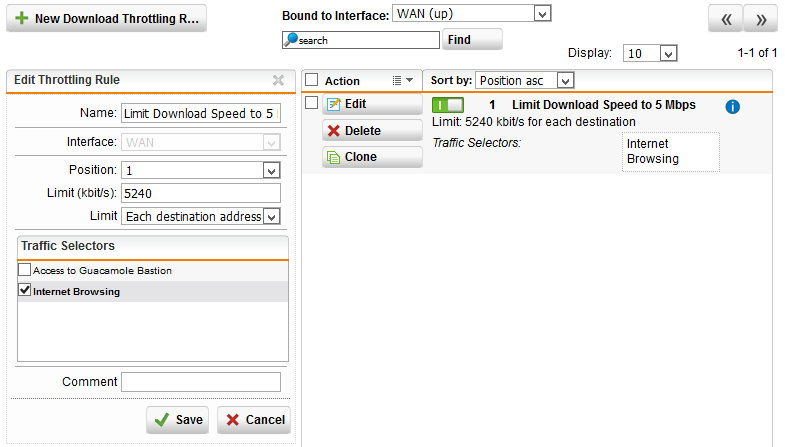Tick the checkbox for rule 1 row

tap(311, 103)
